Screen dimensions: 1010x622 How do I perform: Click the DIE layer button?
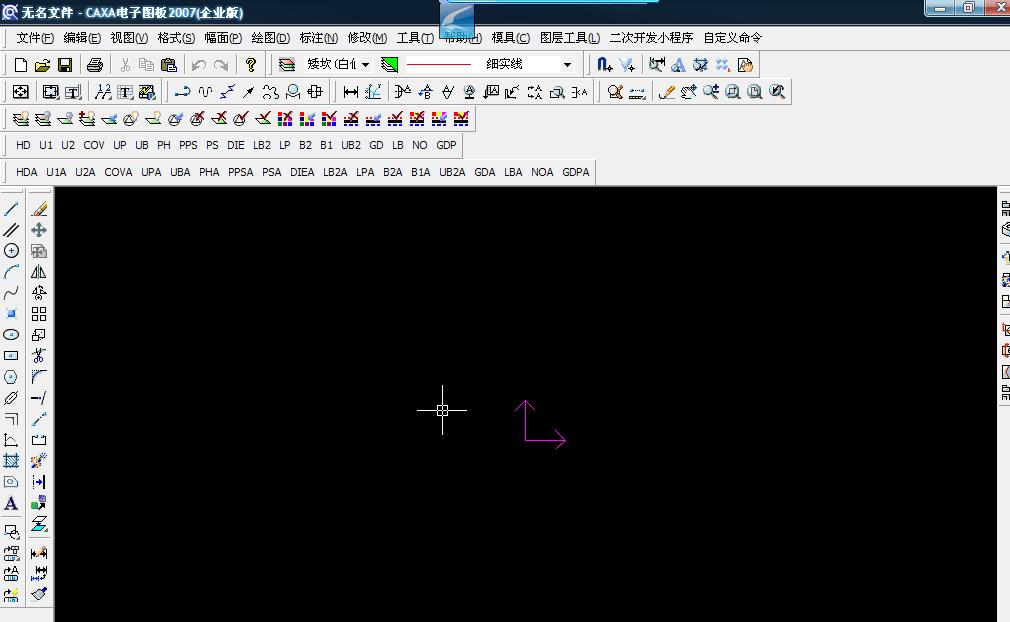pos(236,146)
